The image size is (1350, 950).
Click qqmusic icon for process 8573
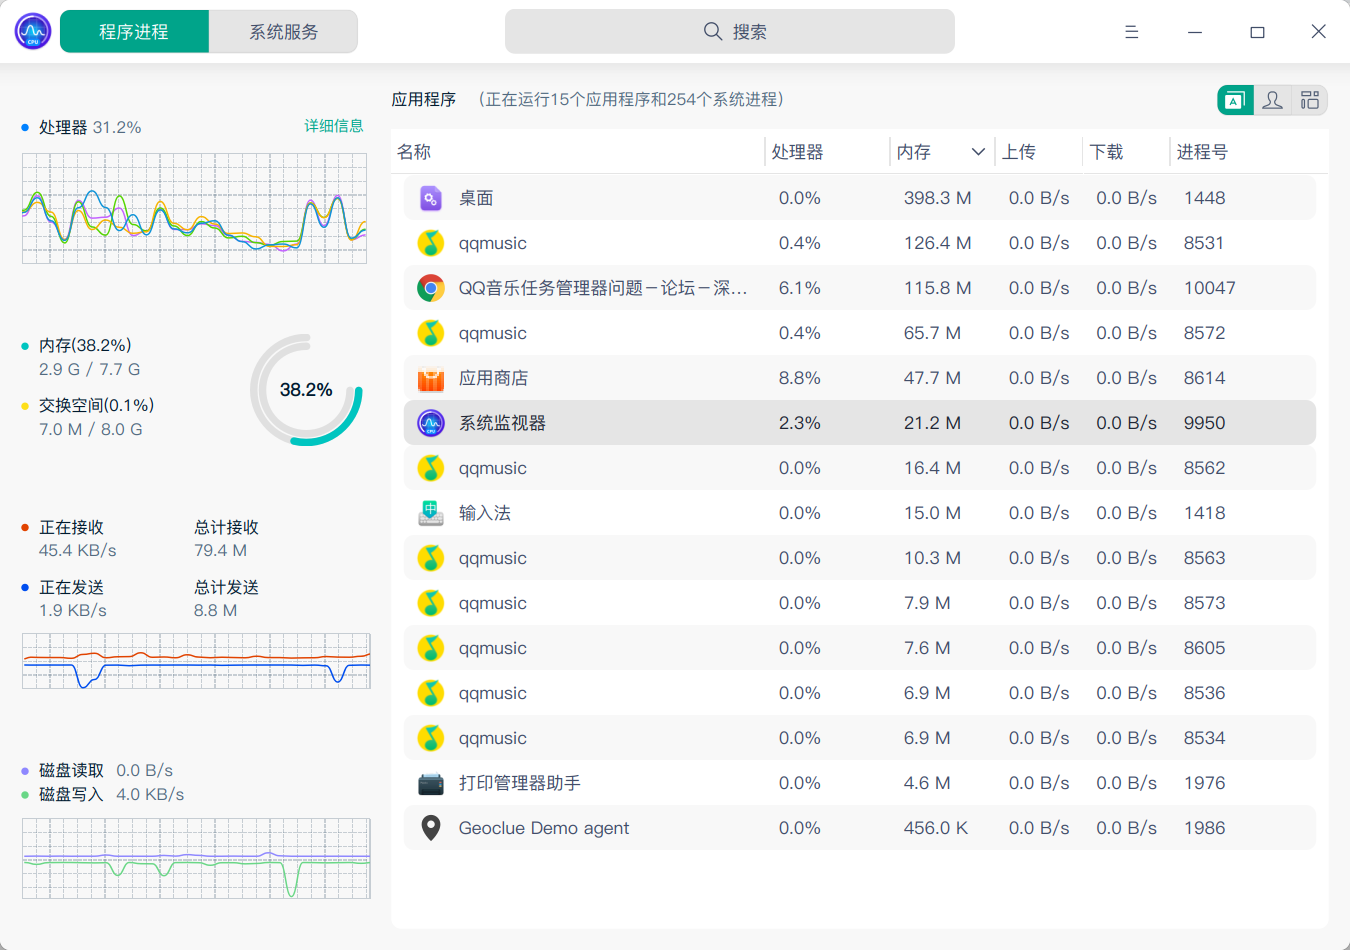pos(431,603)
